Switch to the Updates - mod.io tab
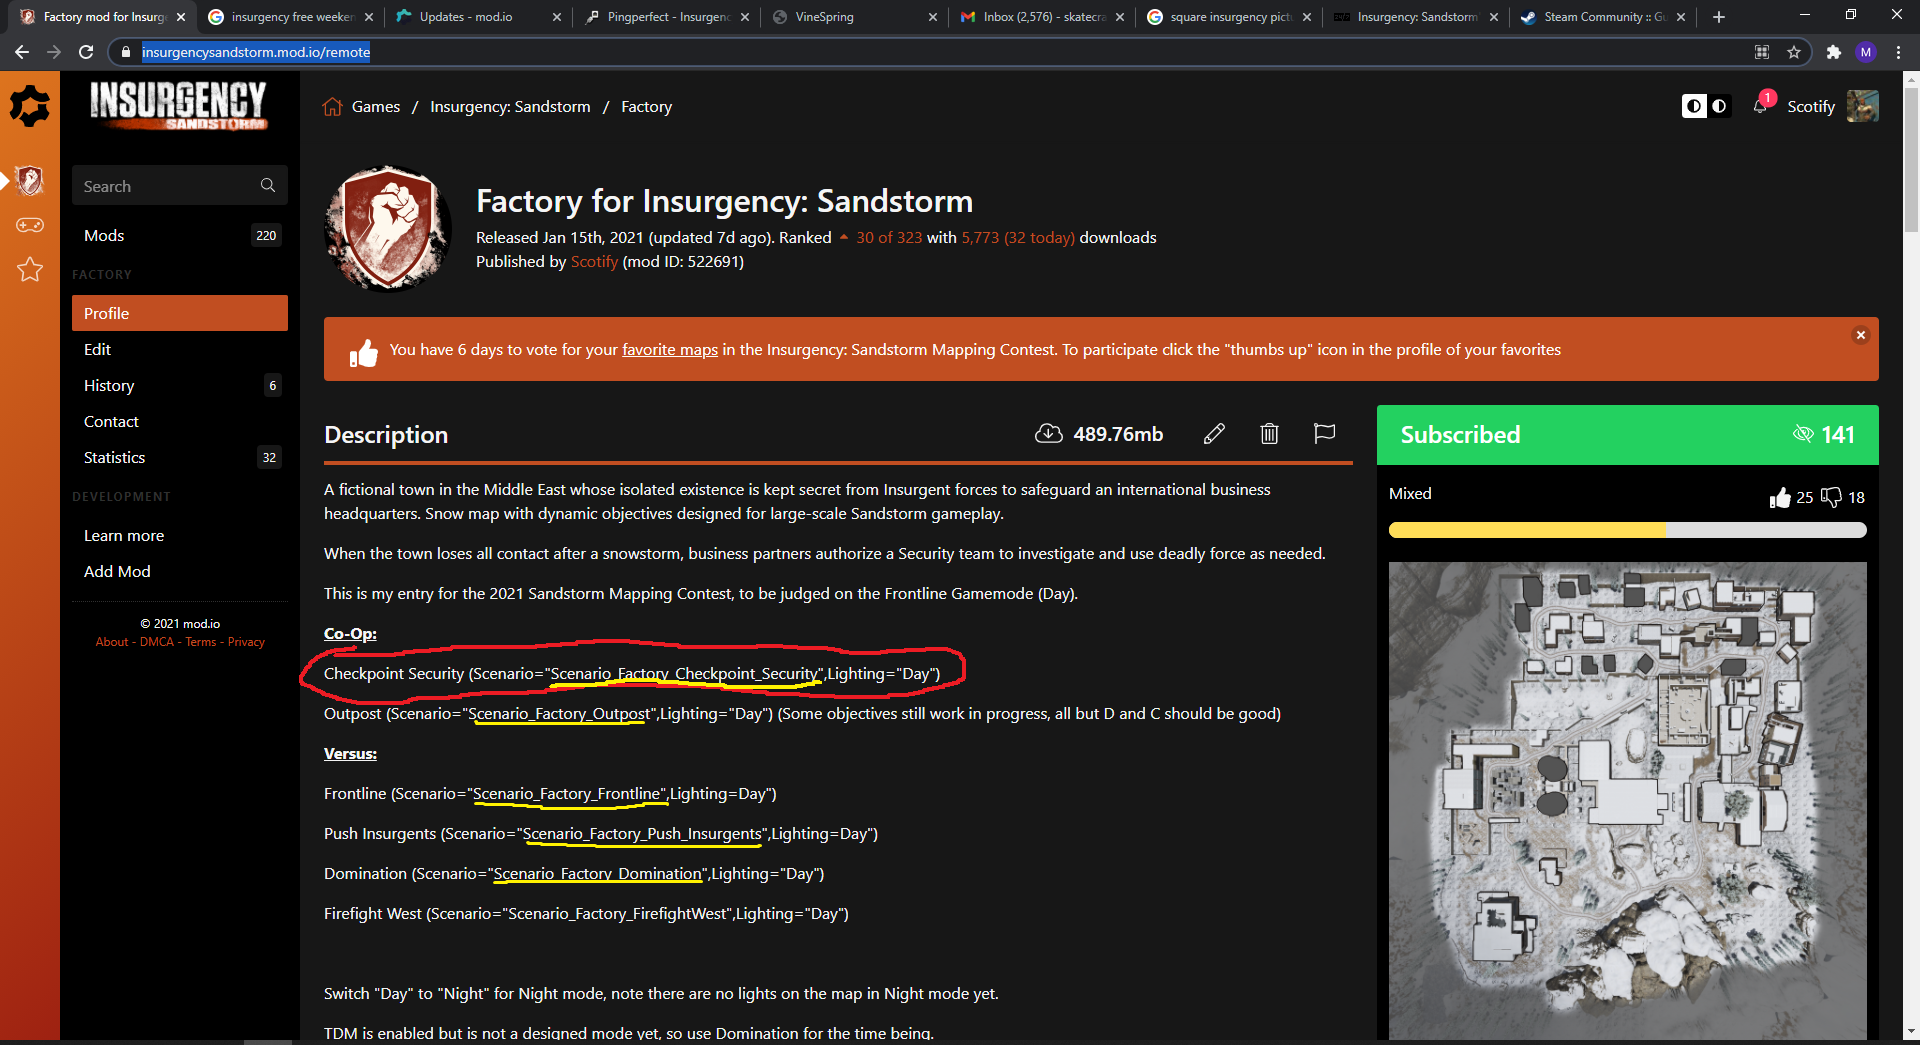1920x1045 pixels. tap(478, 17)
